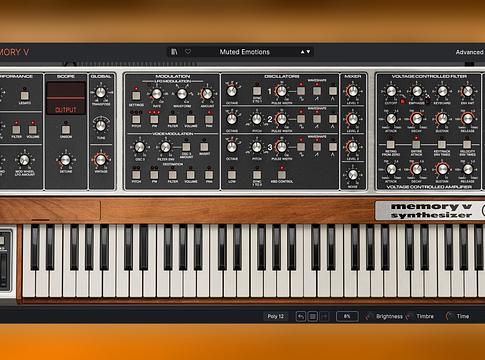Screen dimensions: 485x360
Task: Toggle the Unison button
Action: pyautogui.click(x=66, y=130)
